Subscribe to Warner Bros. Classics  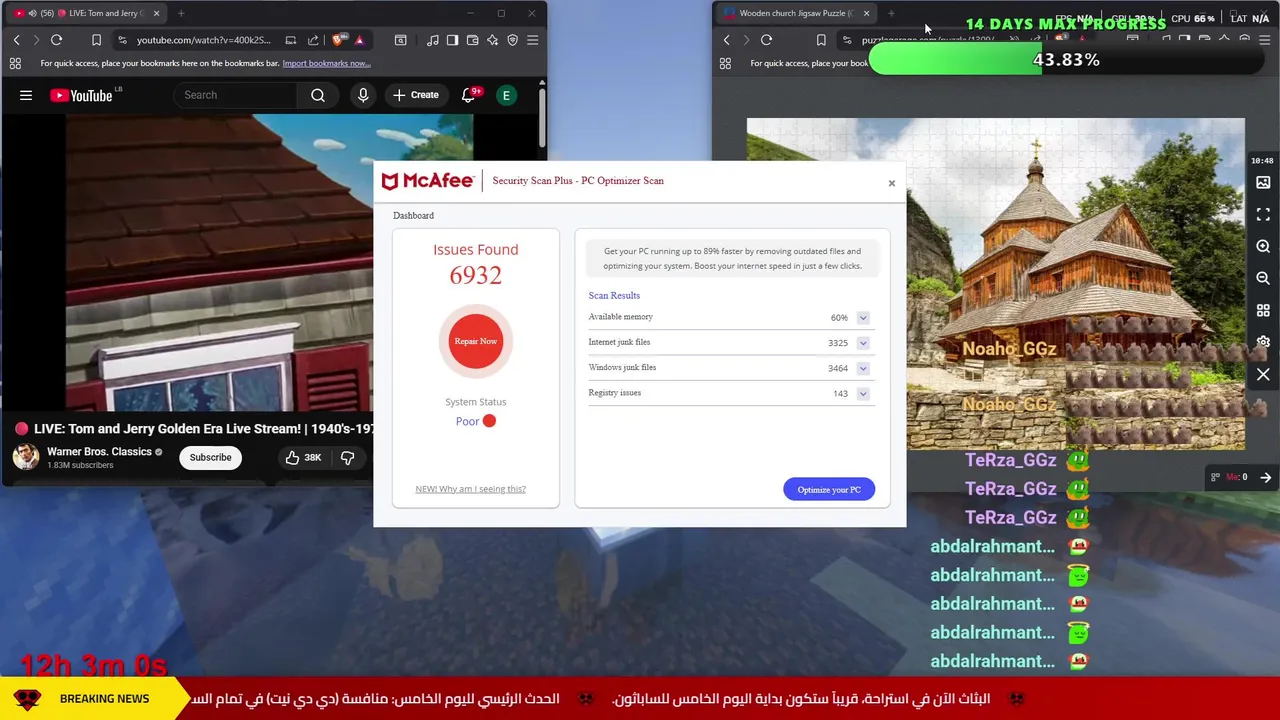coord(210,458)
